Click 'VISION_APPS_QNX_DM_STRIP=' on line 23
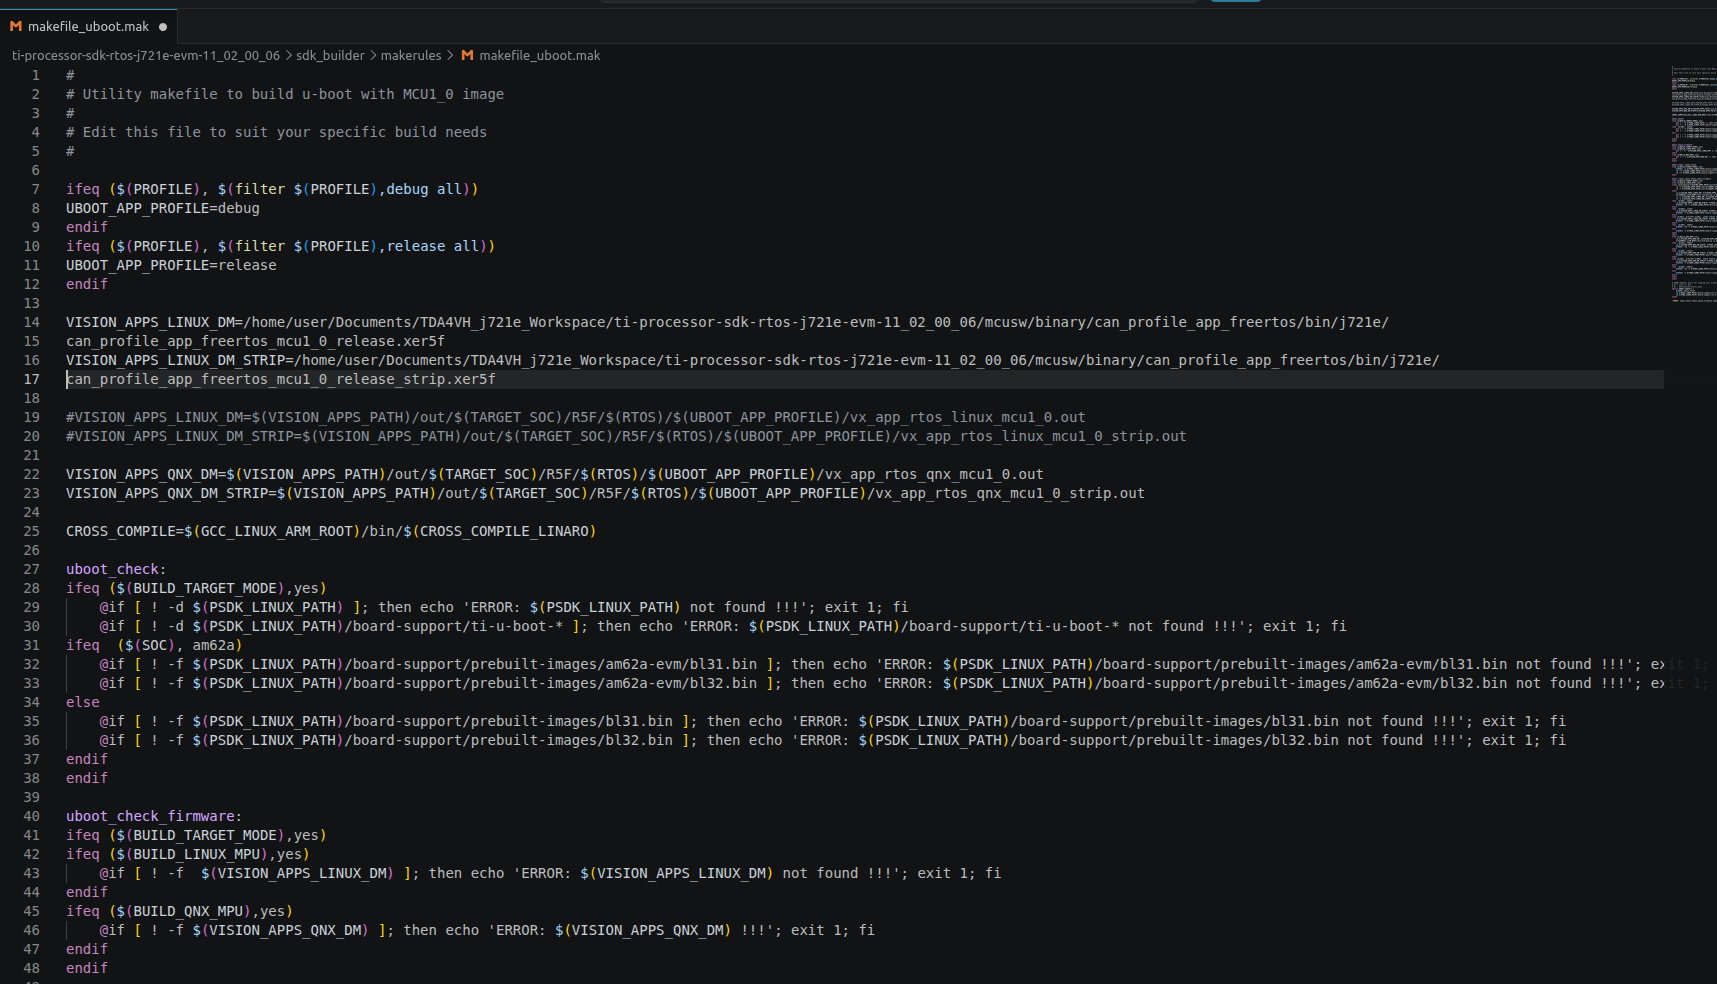 click(x=605, y=494)
